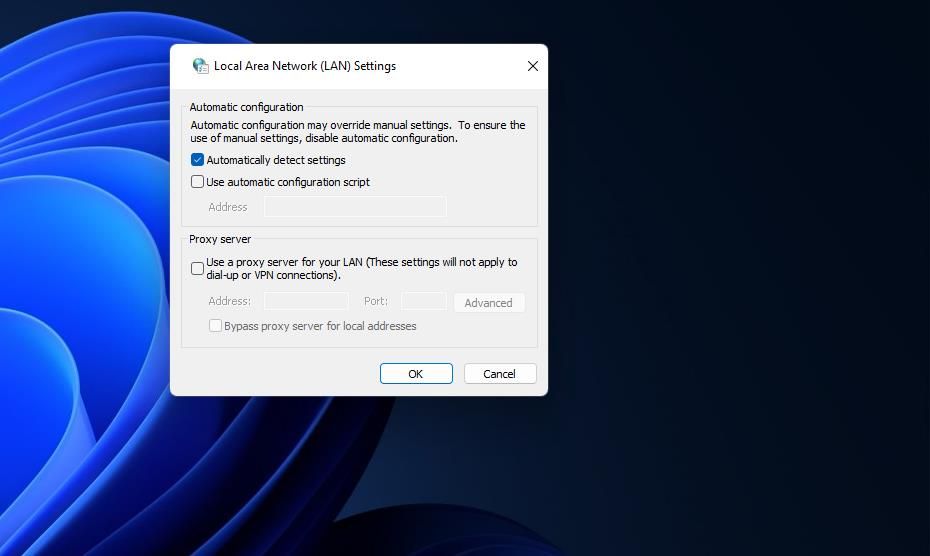Click the Automatic configuration group label

pos(246,107)
